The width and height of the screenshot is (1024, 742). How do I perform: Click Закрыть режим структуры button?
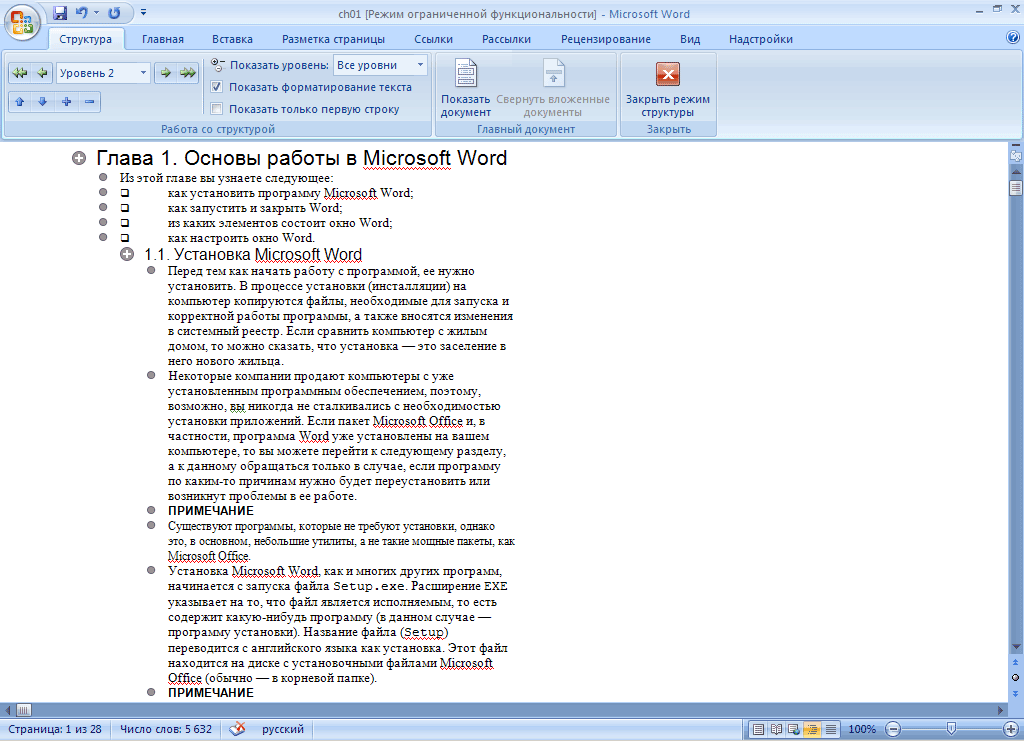pyautogui.click(x=667, y=88)
